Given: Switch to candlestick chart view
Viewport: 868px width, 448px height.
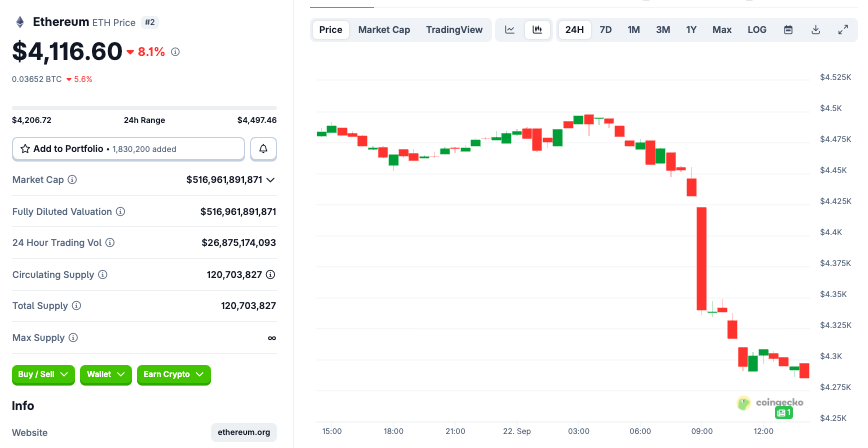Looking at the screenshot, I should [537, 30].
